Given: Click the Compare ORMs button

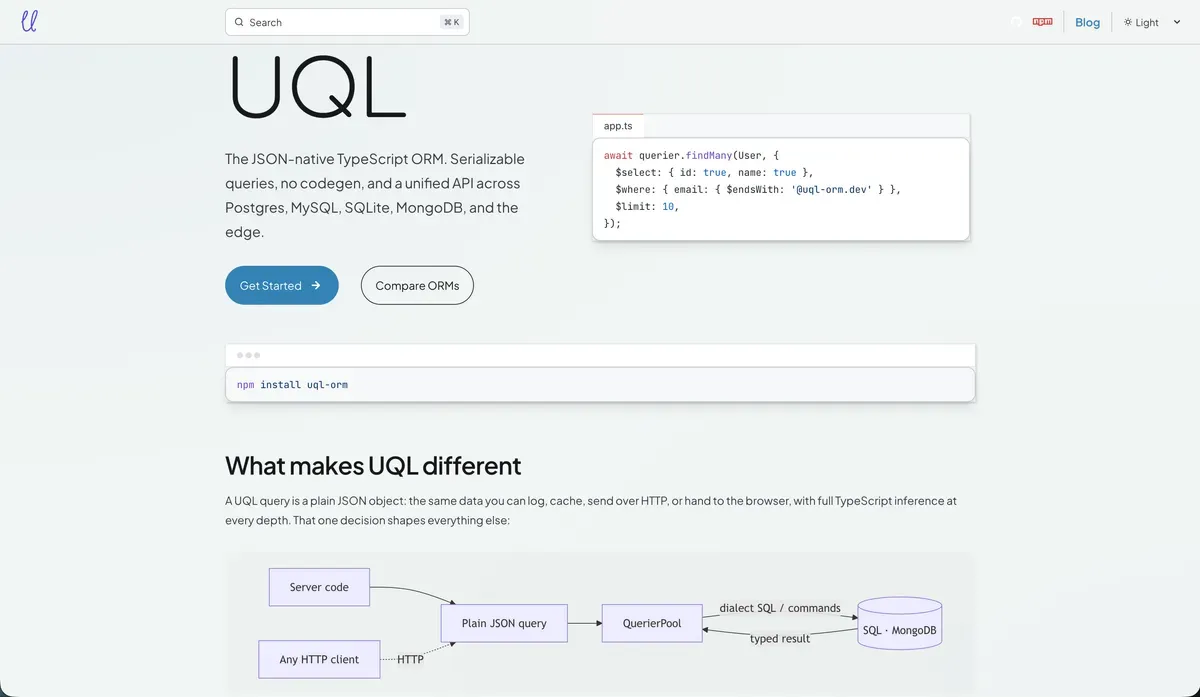Looking at the screenshot, I should [417, 285].
